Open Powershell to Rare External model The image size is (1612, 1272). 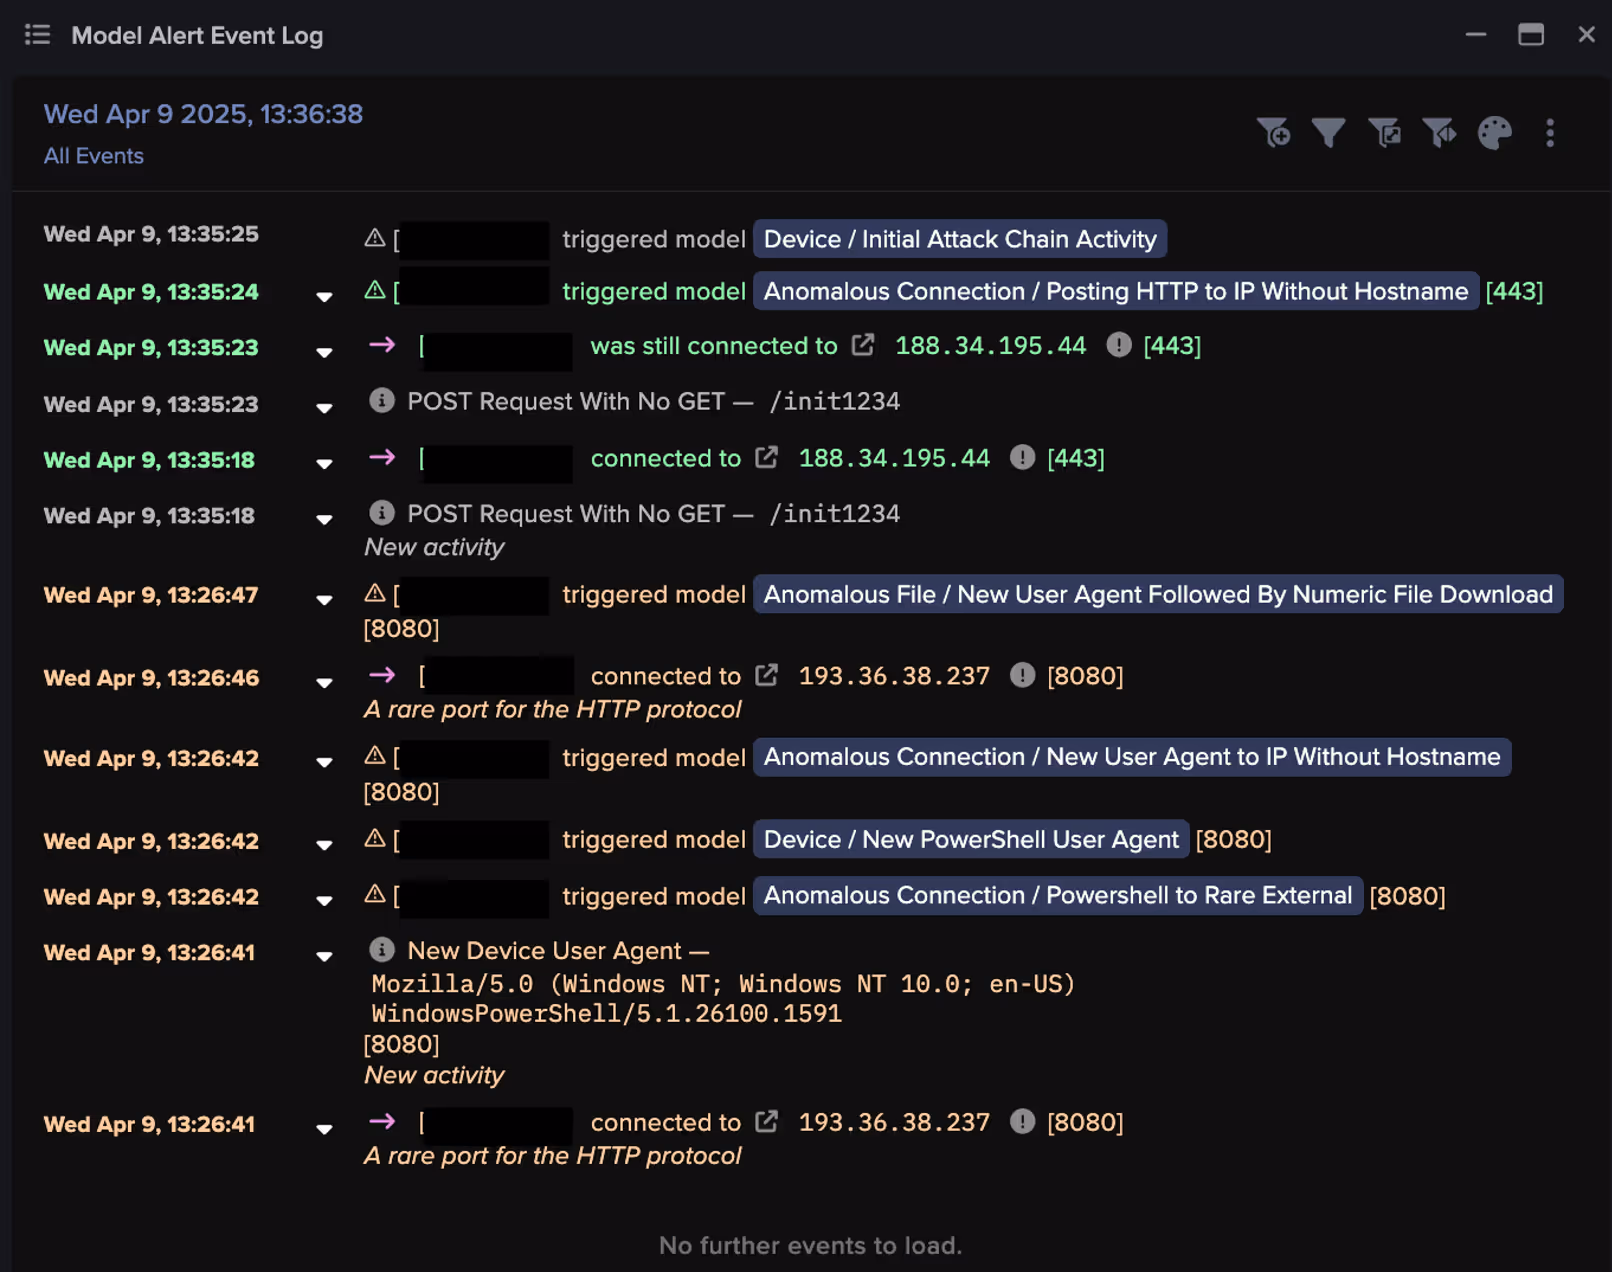1058,895
